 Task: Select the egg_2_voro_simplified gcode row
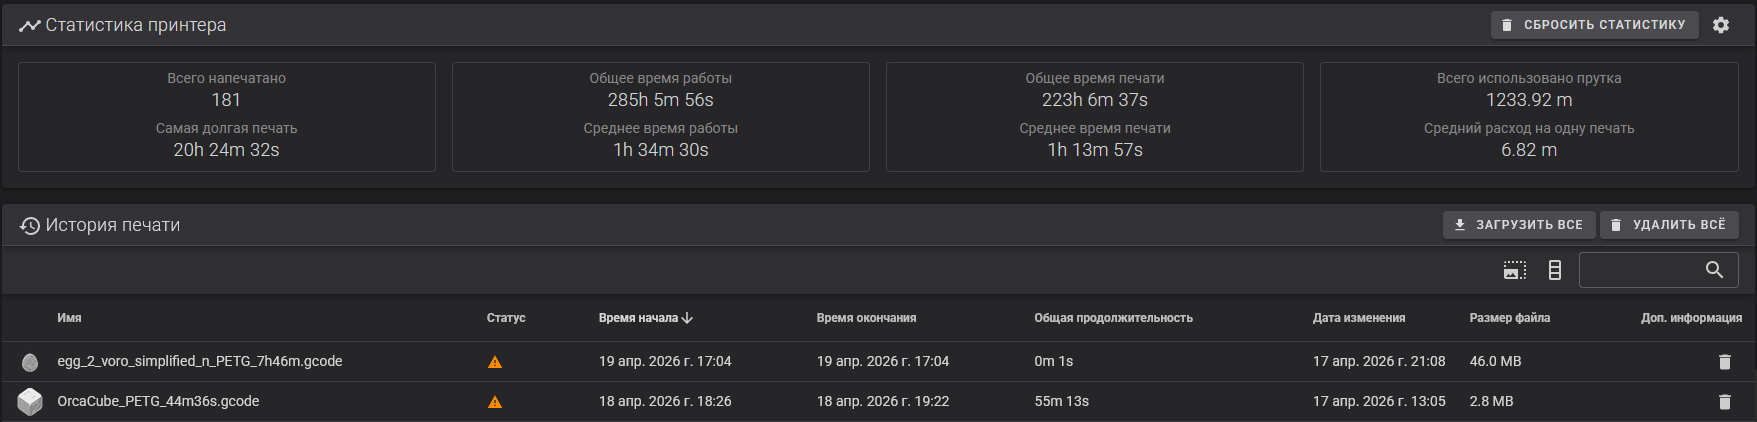tap(878, 362)
